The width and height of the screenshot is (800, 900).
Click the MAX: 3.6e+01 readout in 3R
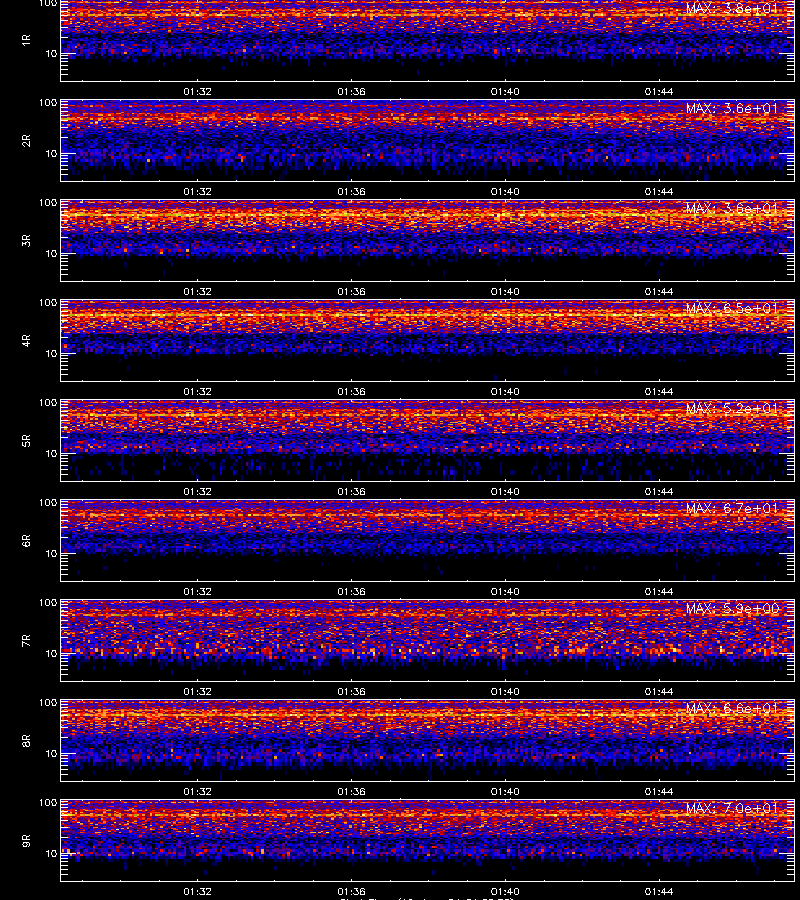coord(732,208)
